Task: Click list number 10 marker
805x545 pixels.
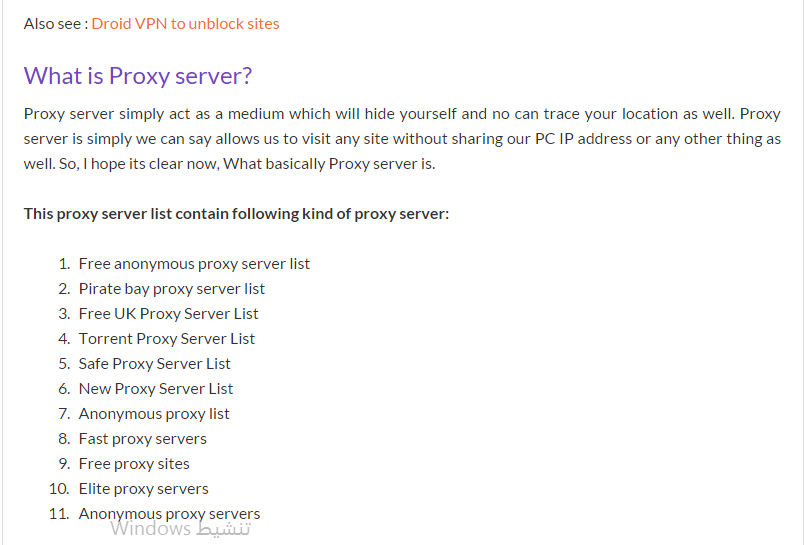Action: pyautogui.click(x=60, y=489)
